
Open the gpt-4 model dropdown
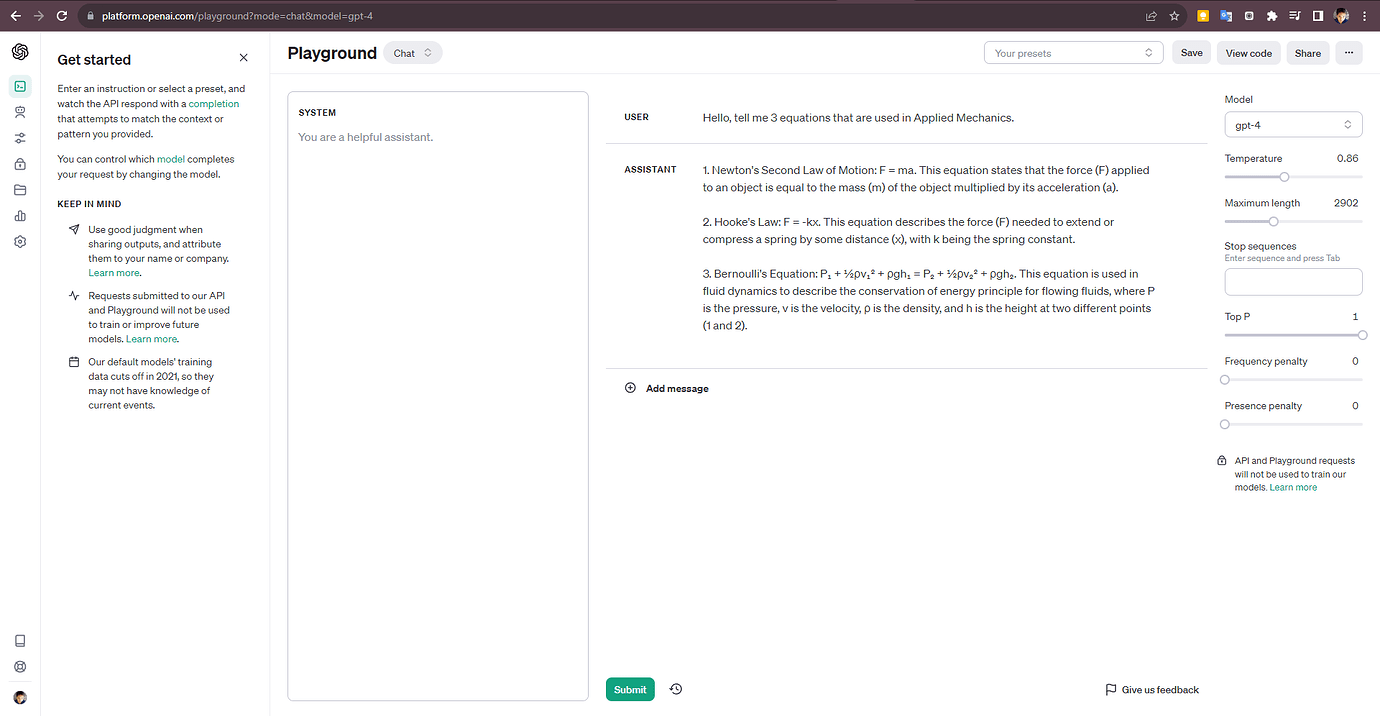1293,124
